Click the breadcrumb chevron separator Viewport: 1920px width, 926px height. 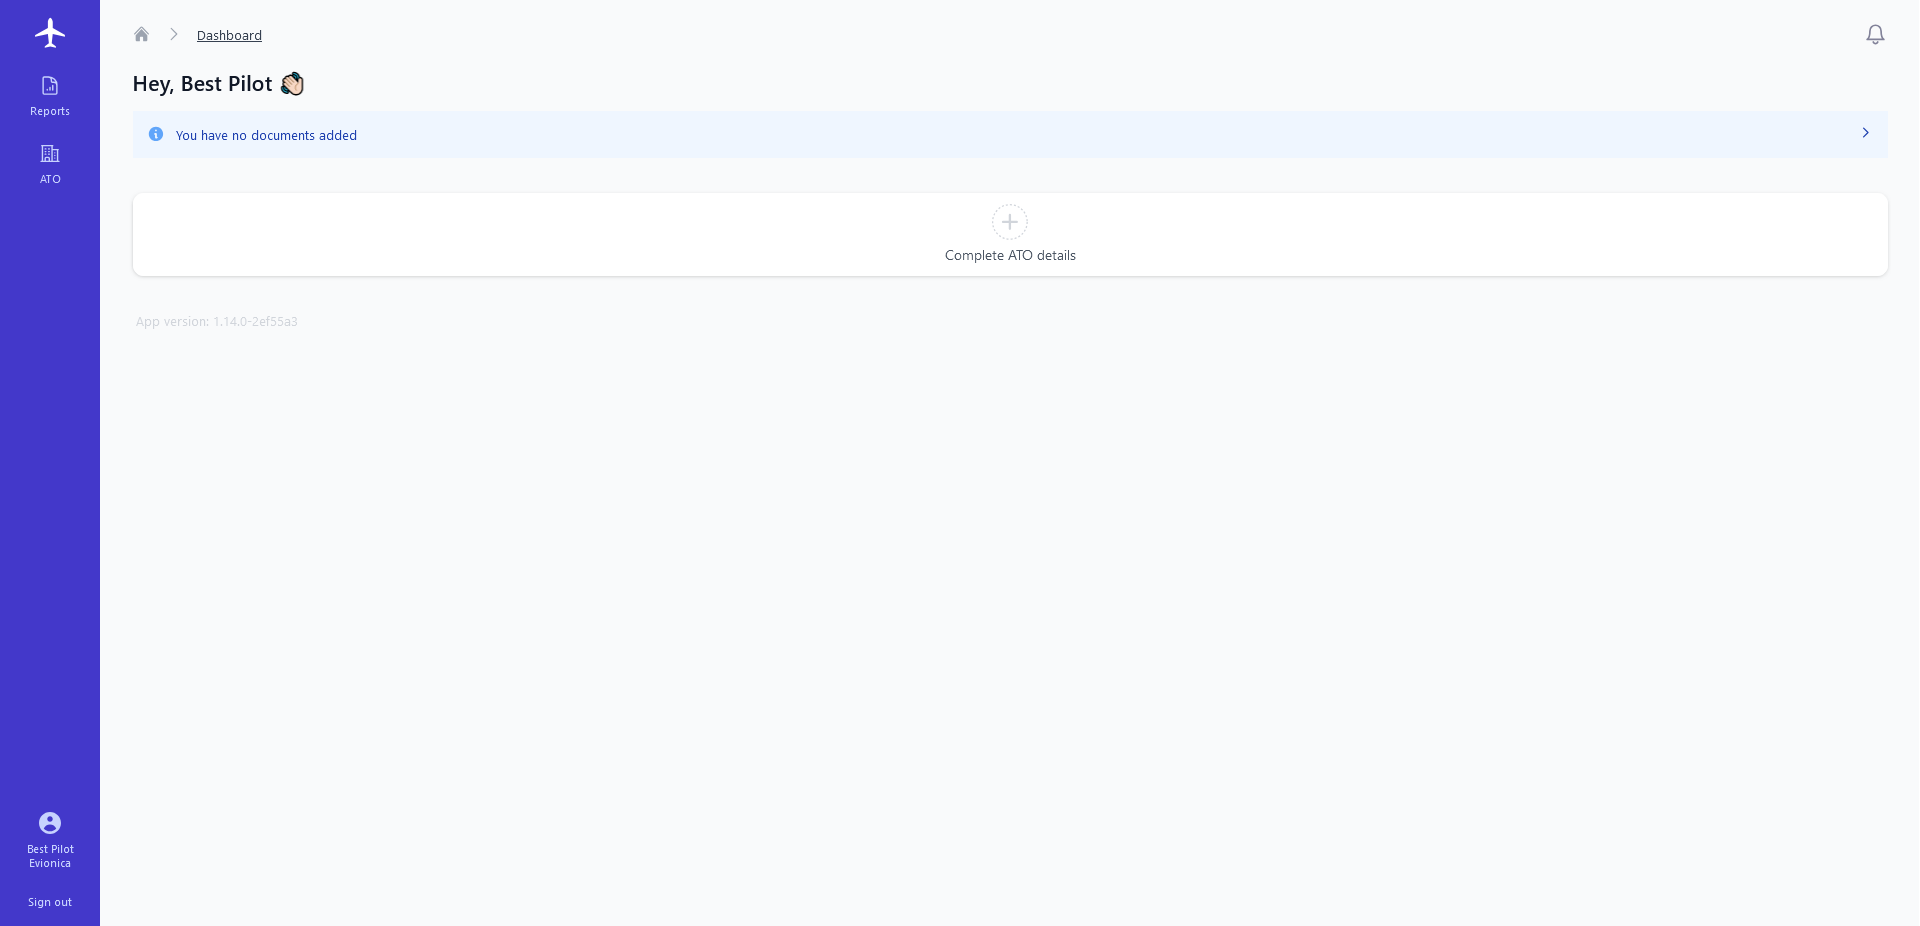point(174,35)
